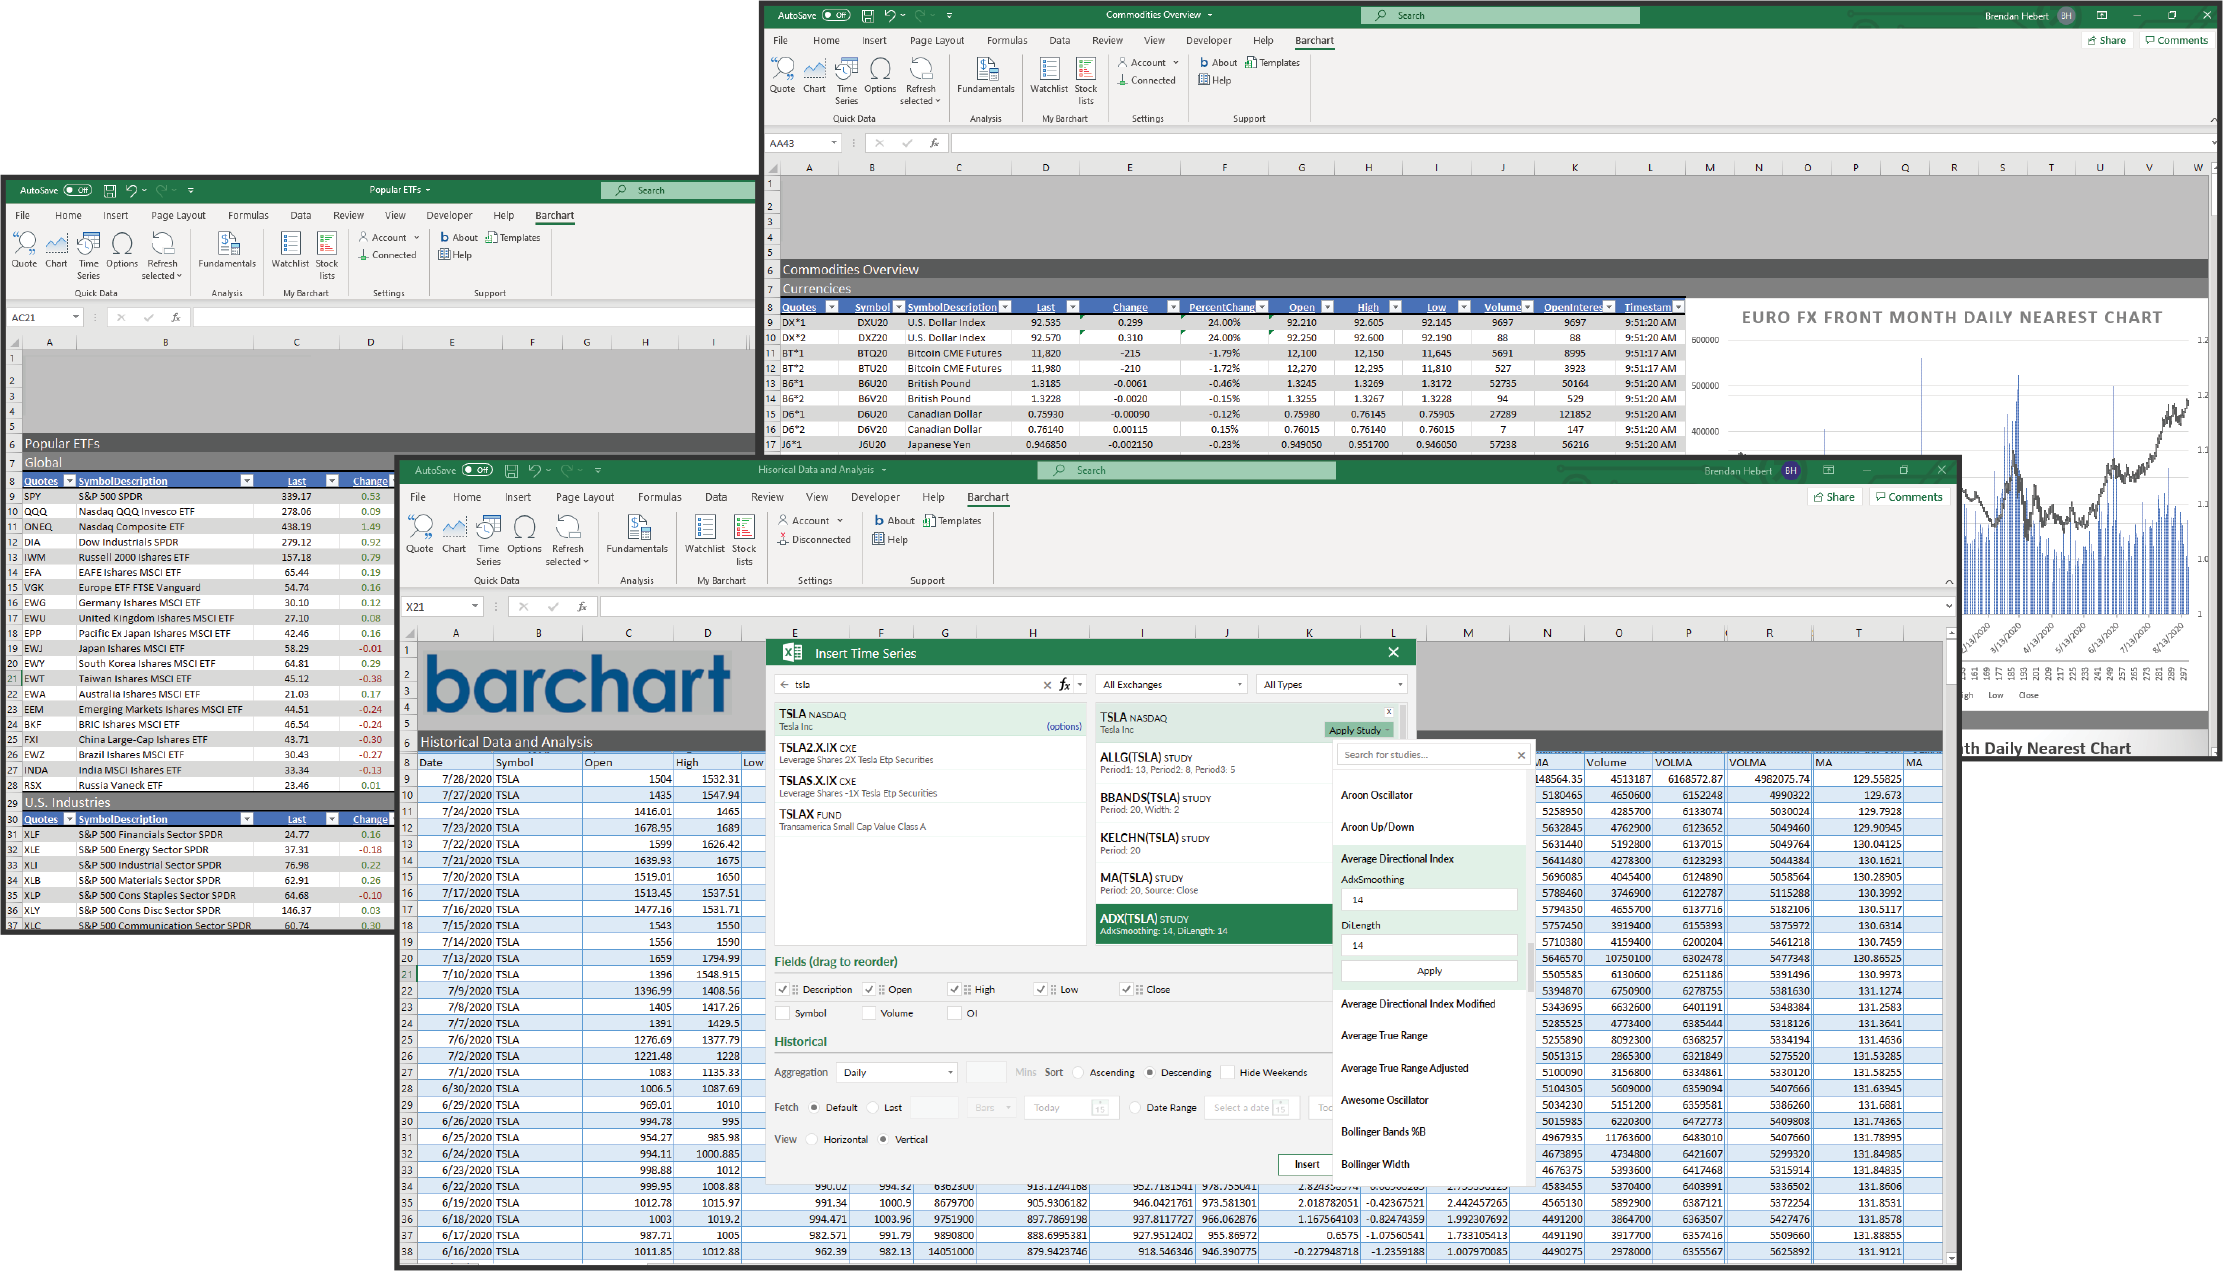Click Chart icon in Commodities Overview window
The width and height of the screenshot is (2223, 1271).
[x=815, y=75]
